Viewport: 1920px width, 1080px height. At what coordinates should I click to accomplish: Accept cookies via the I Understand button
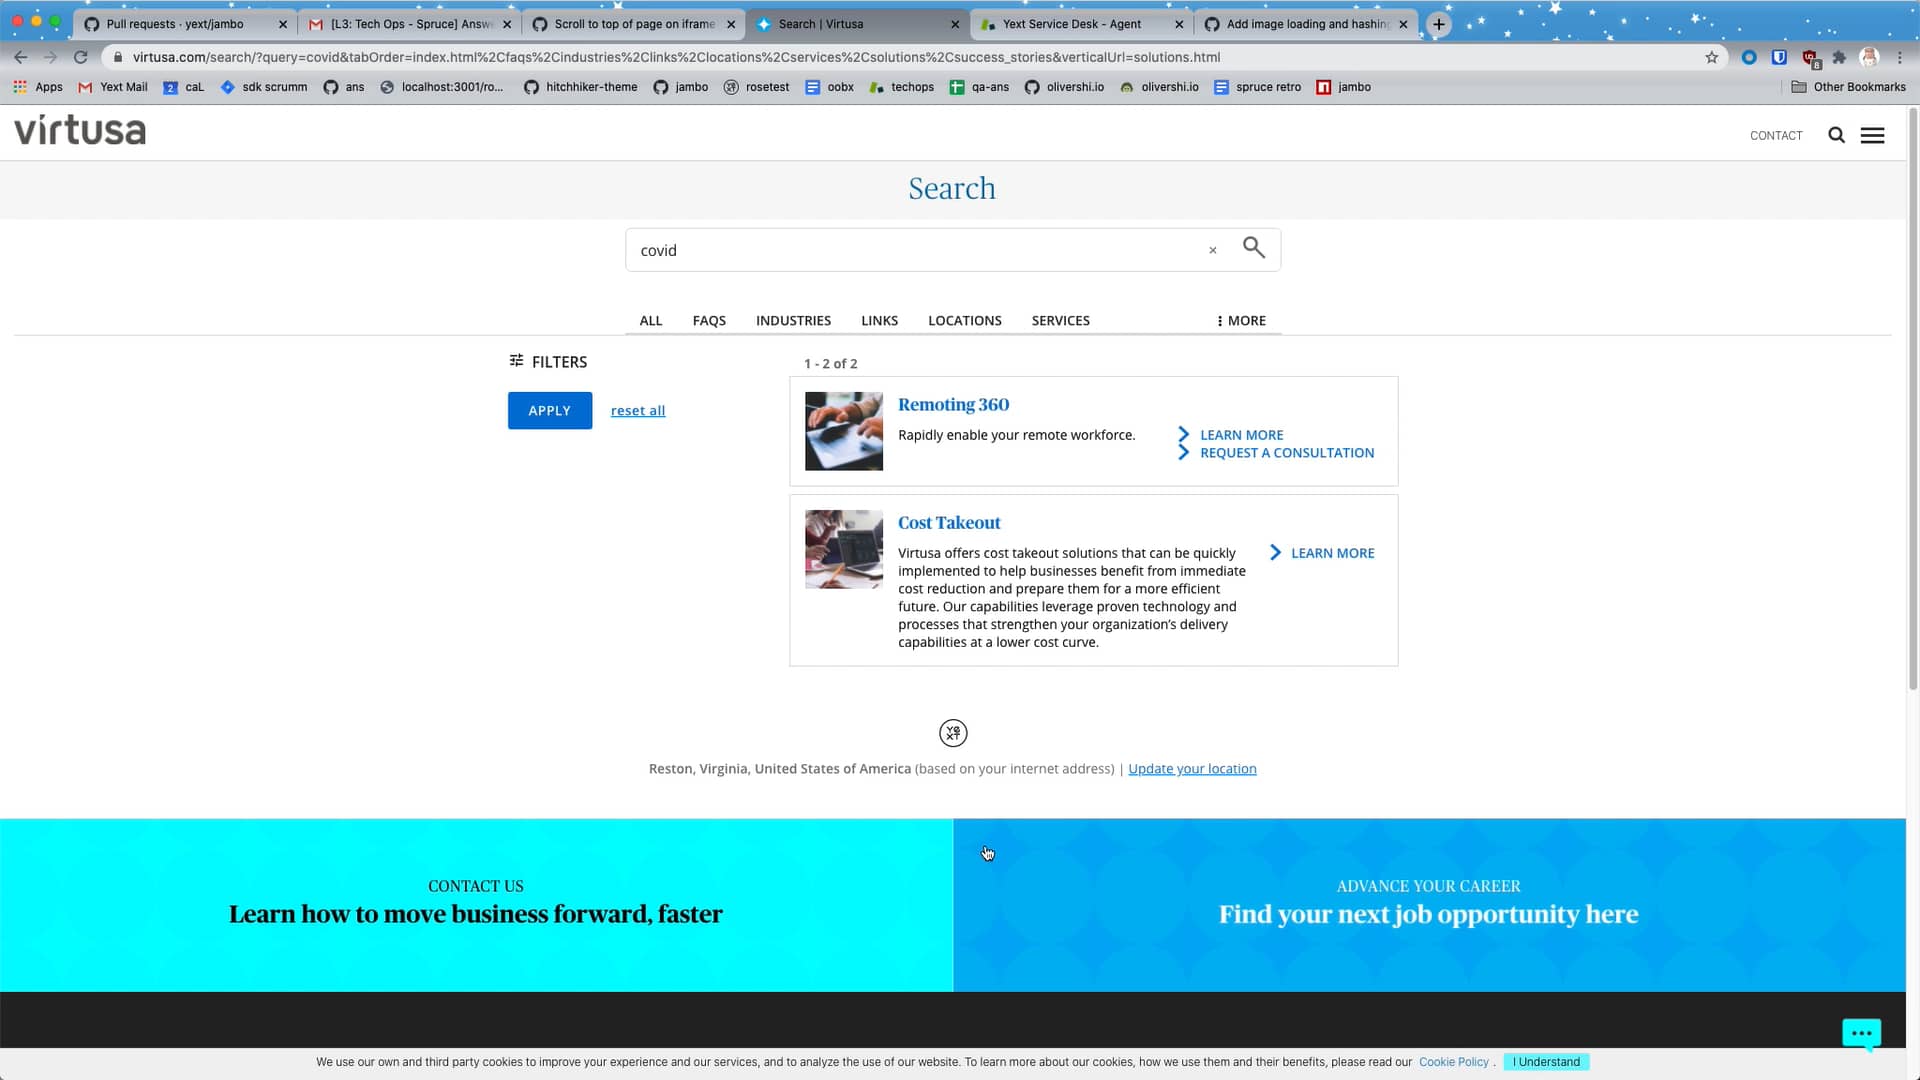pos(1546,1062)
